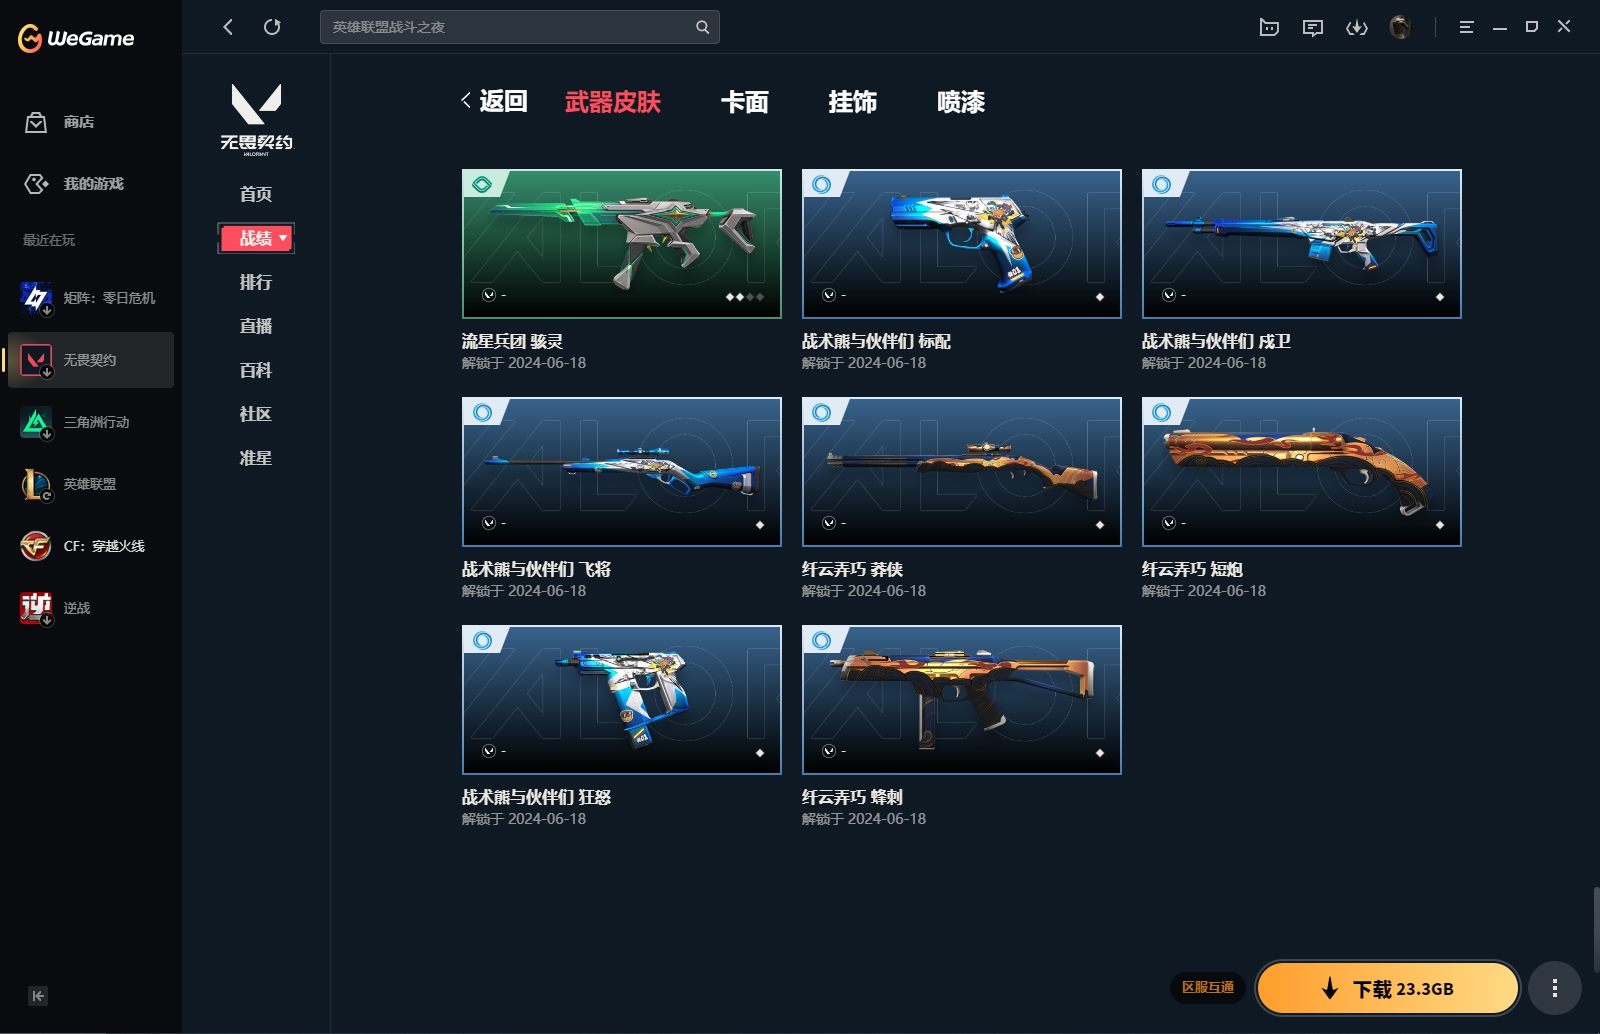The width and height of the screenshot is (1600, 1034).
Task: Open 准星 in the game menu
Action: tap(256, 458)
